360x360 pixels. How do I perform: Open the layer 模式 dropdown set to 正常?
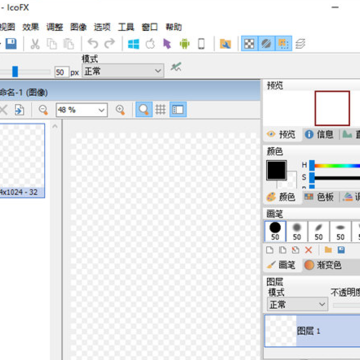[297, 304]
